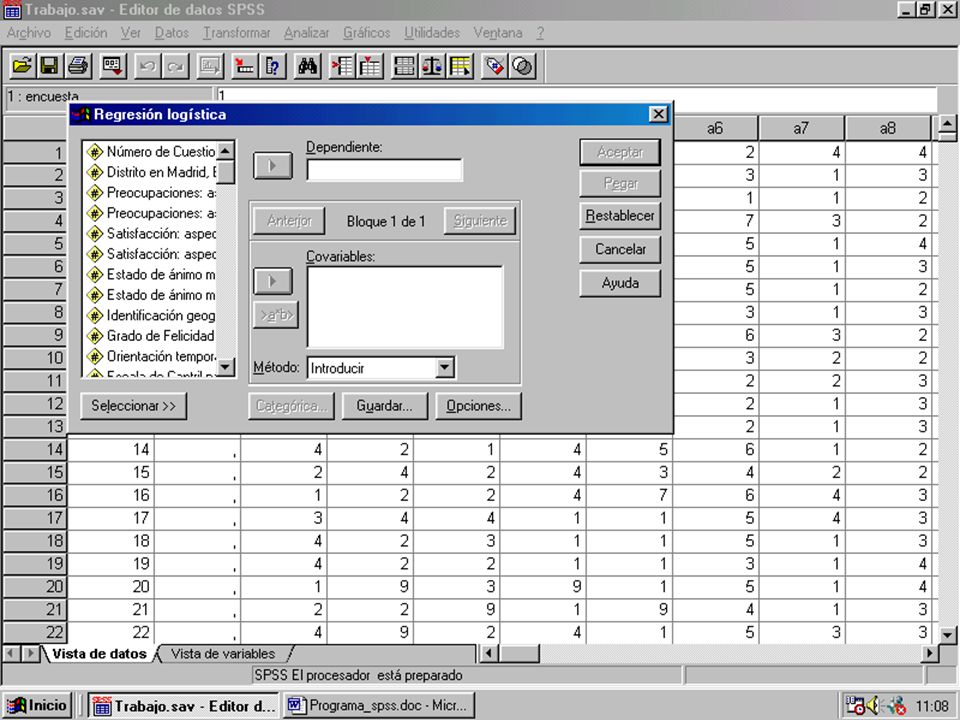The height and width of the screenshot is (720, 960).
Task: Click the a8 column header
Action: [x=888, y=128]
